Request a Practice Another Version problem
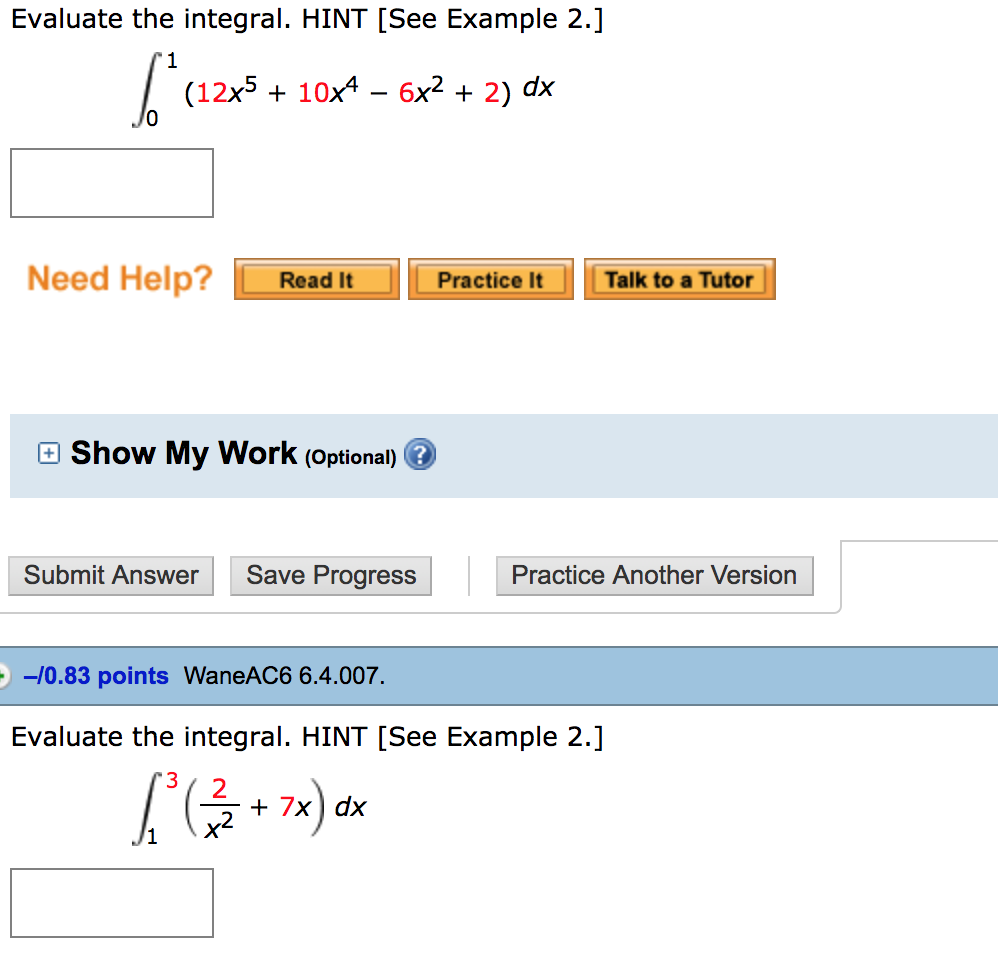 (x=654, y=575)
